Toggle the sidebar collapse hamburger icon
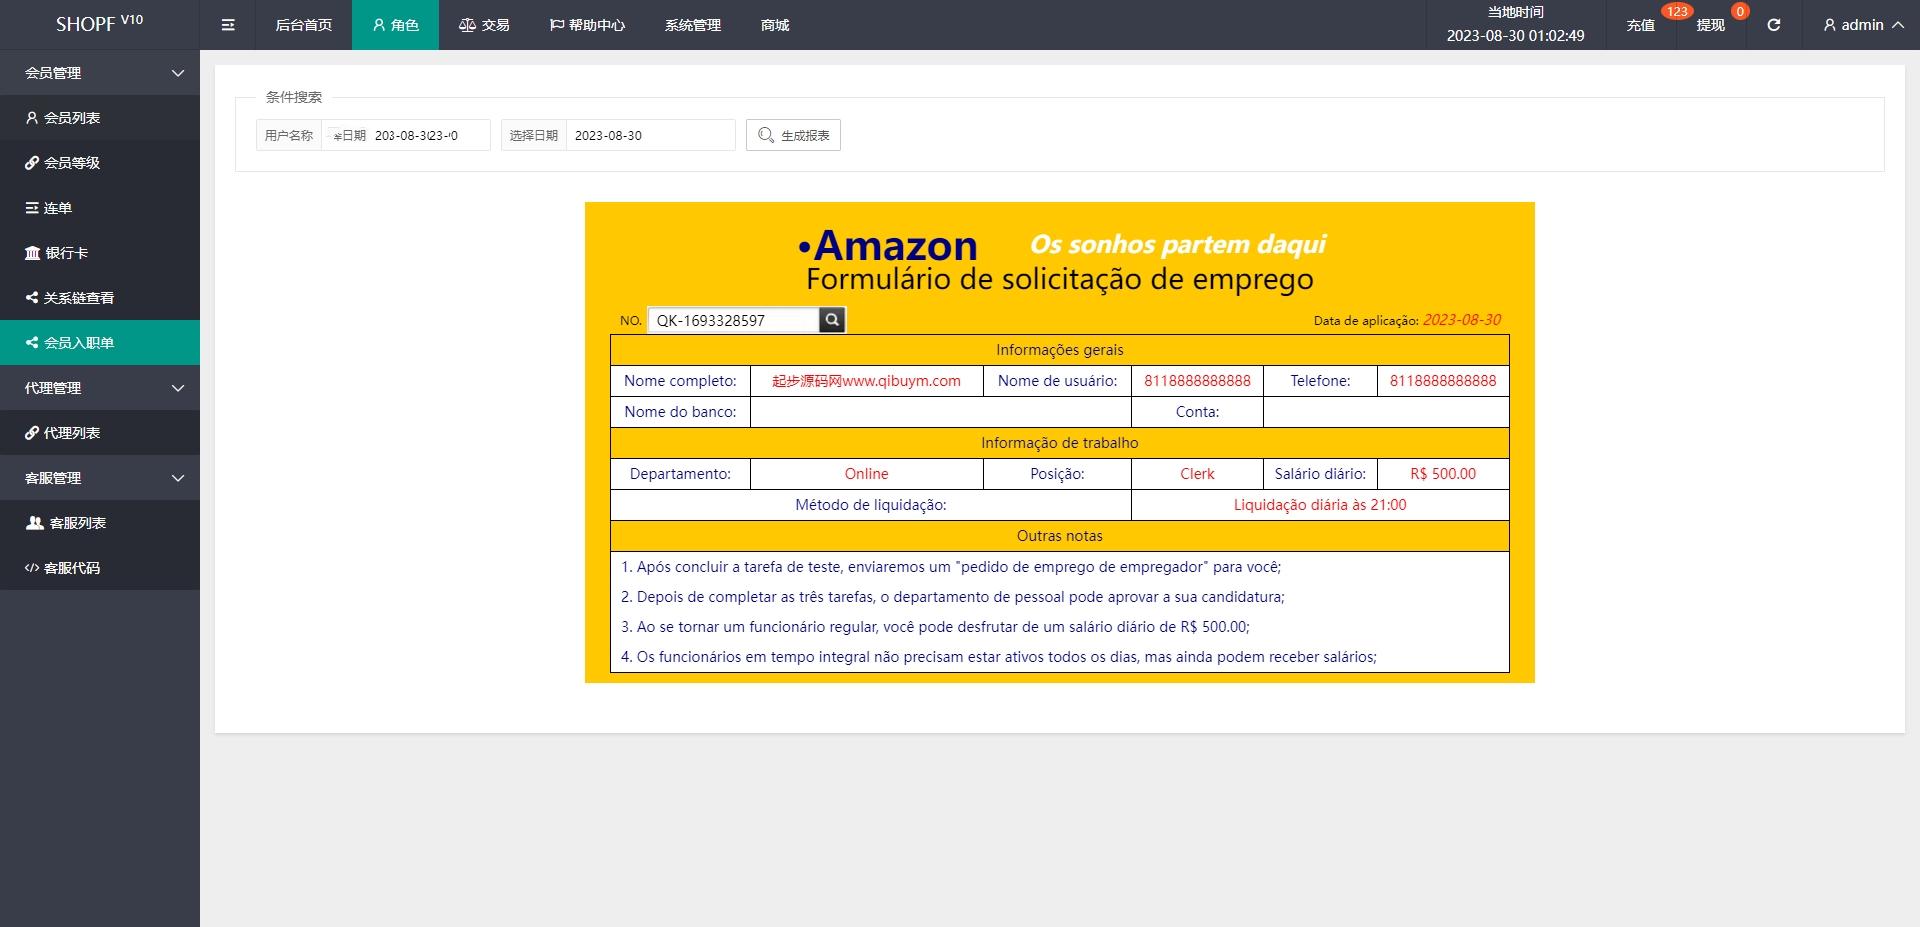Image resolution: width=1920 pixels, height=927 pixels. [x=228, y=25]
